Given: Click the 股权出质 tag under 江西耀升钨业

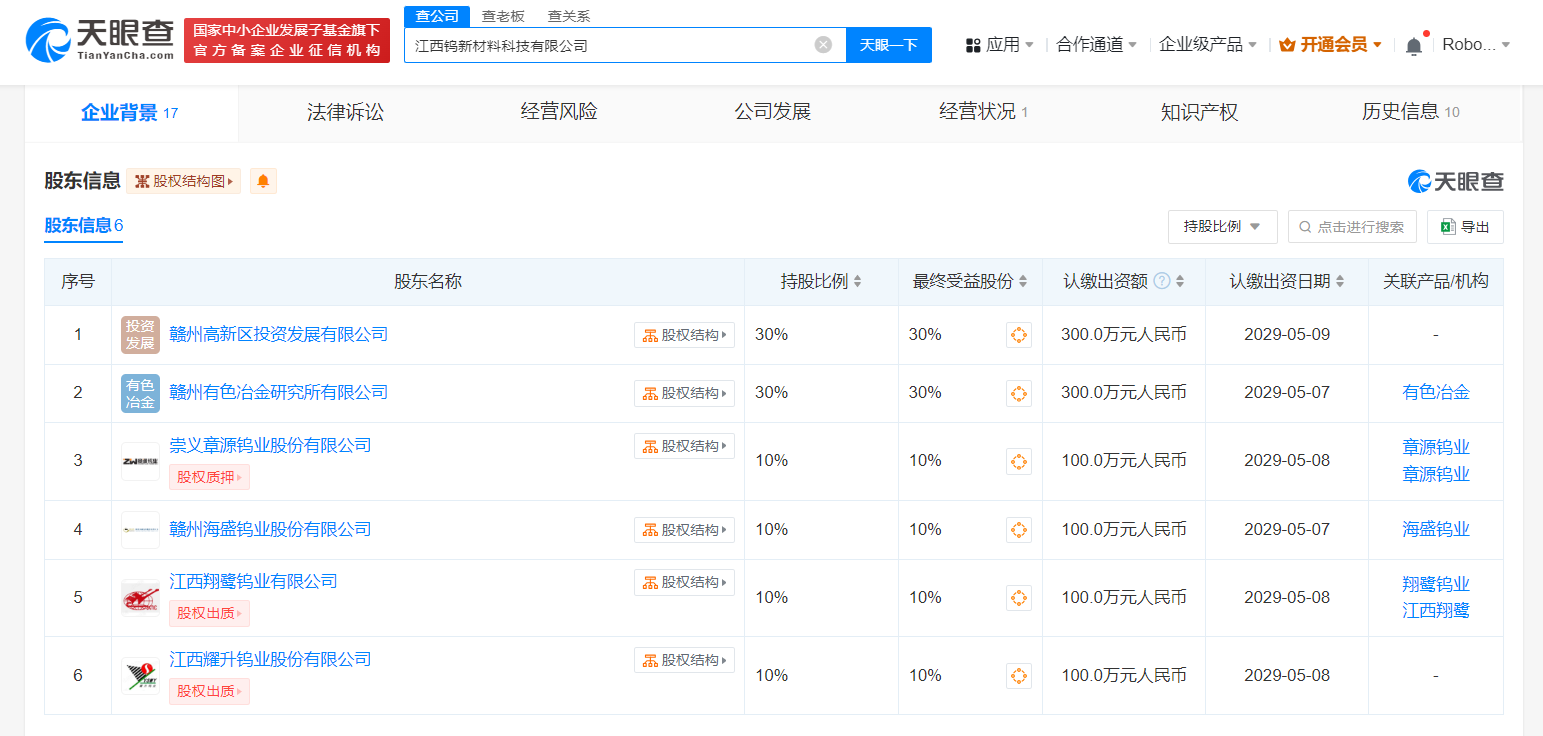Looking at the screenshot, I should click(209, 692).
